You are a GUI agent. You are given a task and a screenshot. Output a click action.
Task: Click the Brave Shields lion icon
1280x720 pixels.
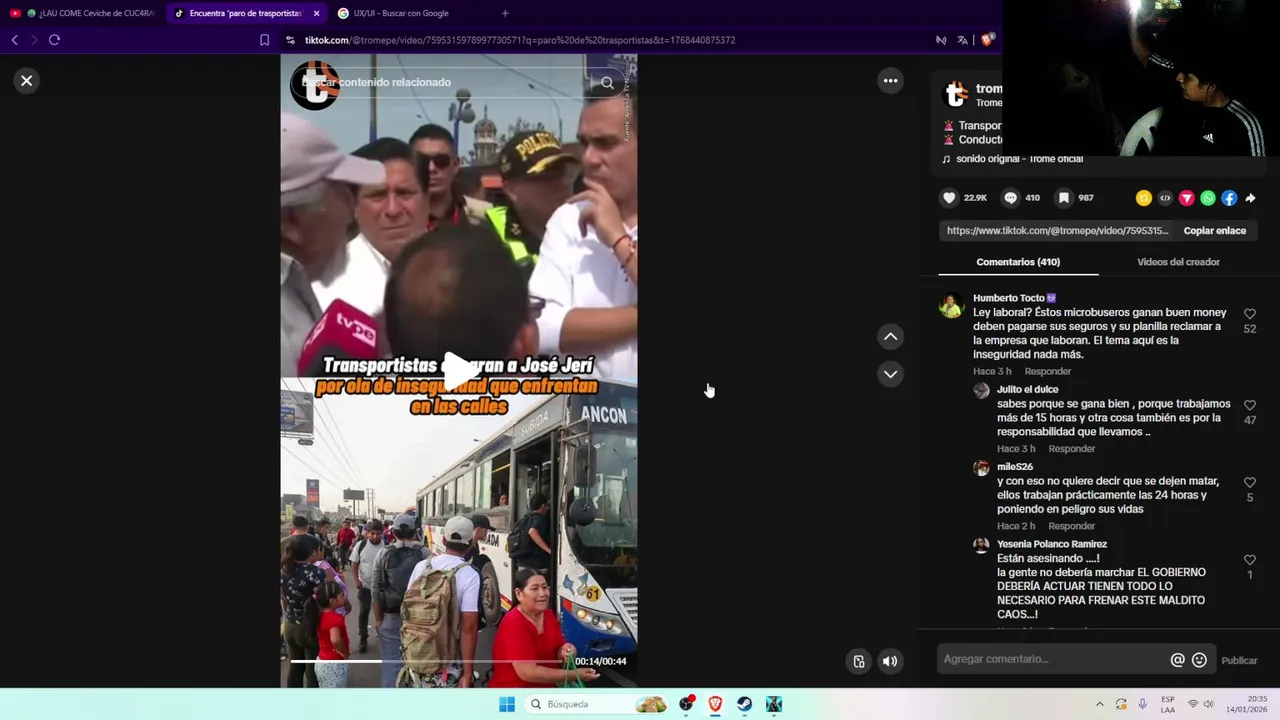[x=987, y=40]
